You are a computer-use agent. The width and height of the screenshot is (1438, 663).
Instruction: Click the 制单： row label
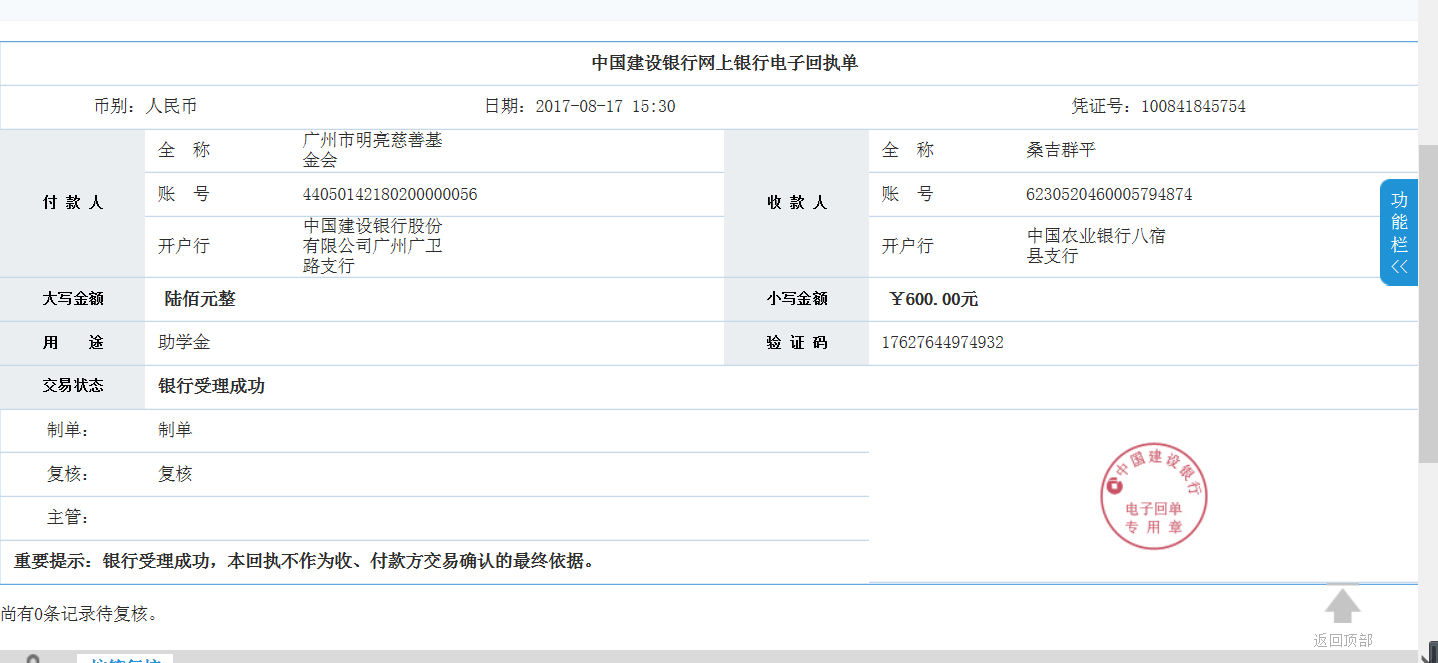[69, 430]
